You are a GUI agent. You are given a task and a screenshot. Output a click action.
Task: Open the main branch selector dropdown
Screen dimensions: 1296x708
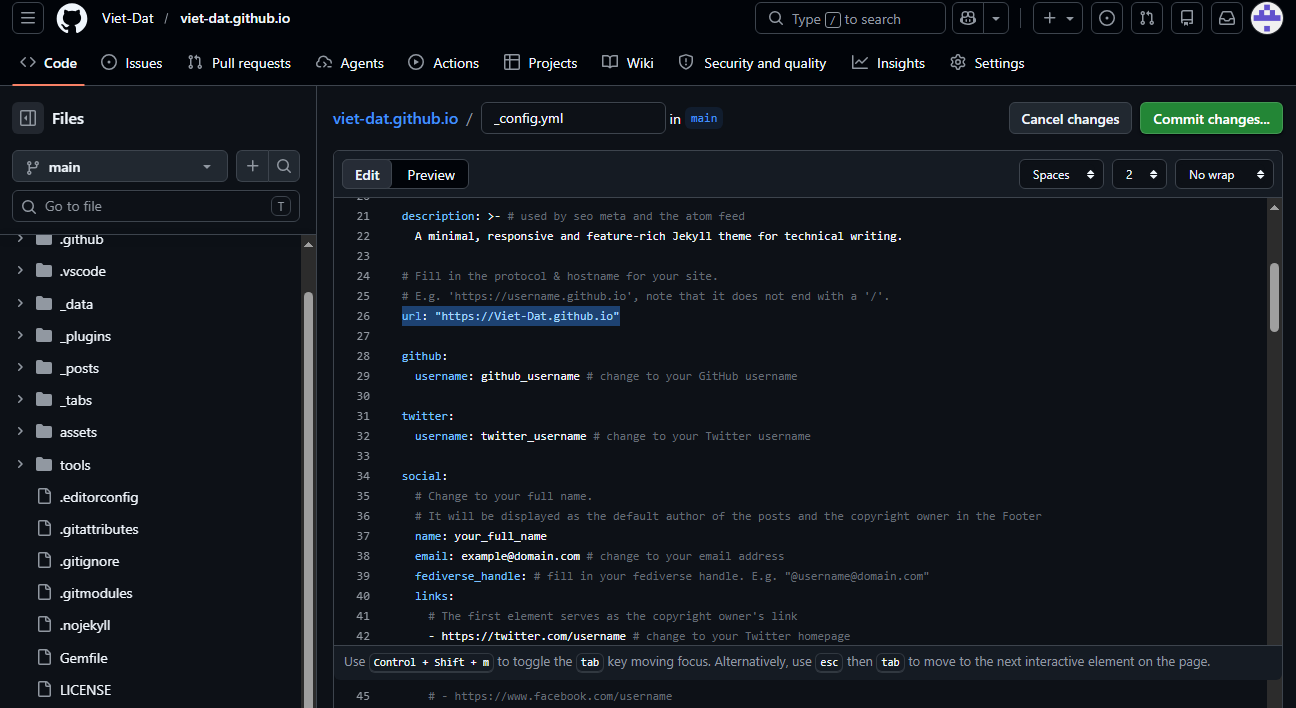(x=120, y=167)
